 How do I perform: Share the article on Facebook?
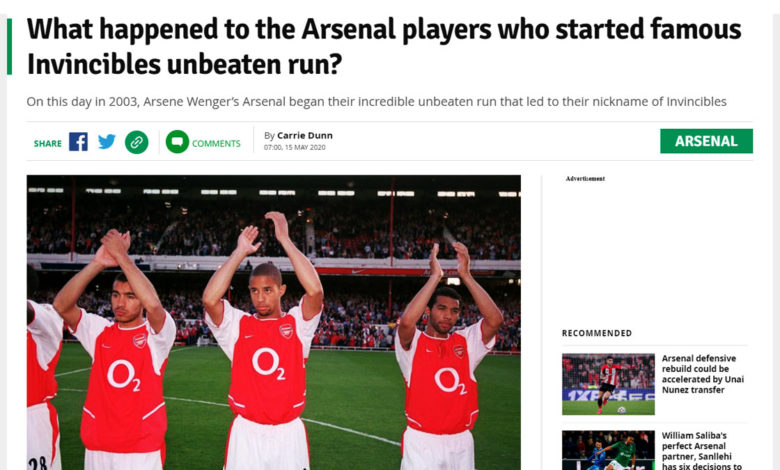[x=78, y=142]
